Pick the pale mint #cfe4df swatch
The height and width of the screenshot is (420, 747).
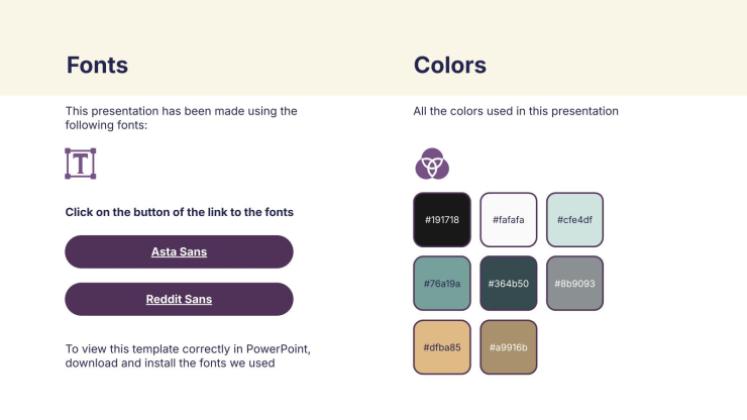575,219
